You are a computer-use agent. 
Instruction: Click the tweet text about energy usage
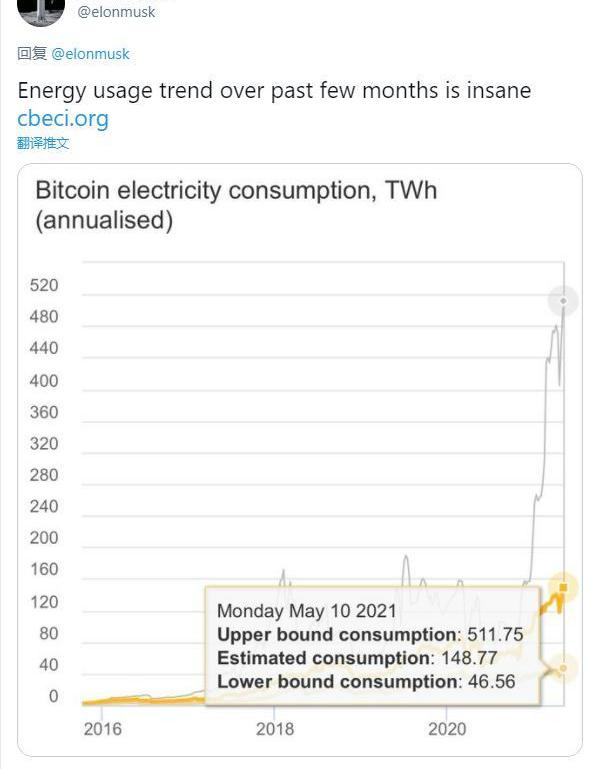[x=274, y=91]
